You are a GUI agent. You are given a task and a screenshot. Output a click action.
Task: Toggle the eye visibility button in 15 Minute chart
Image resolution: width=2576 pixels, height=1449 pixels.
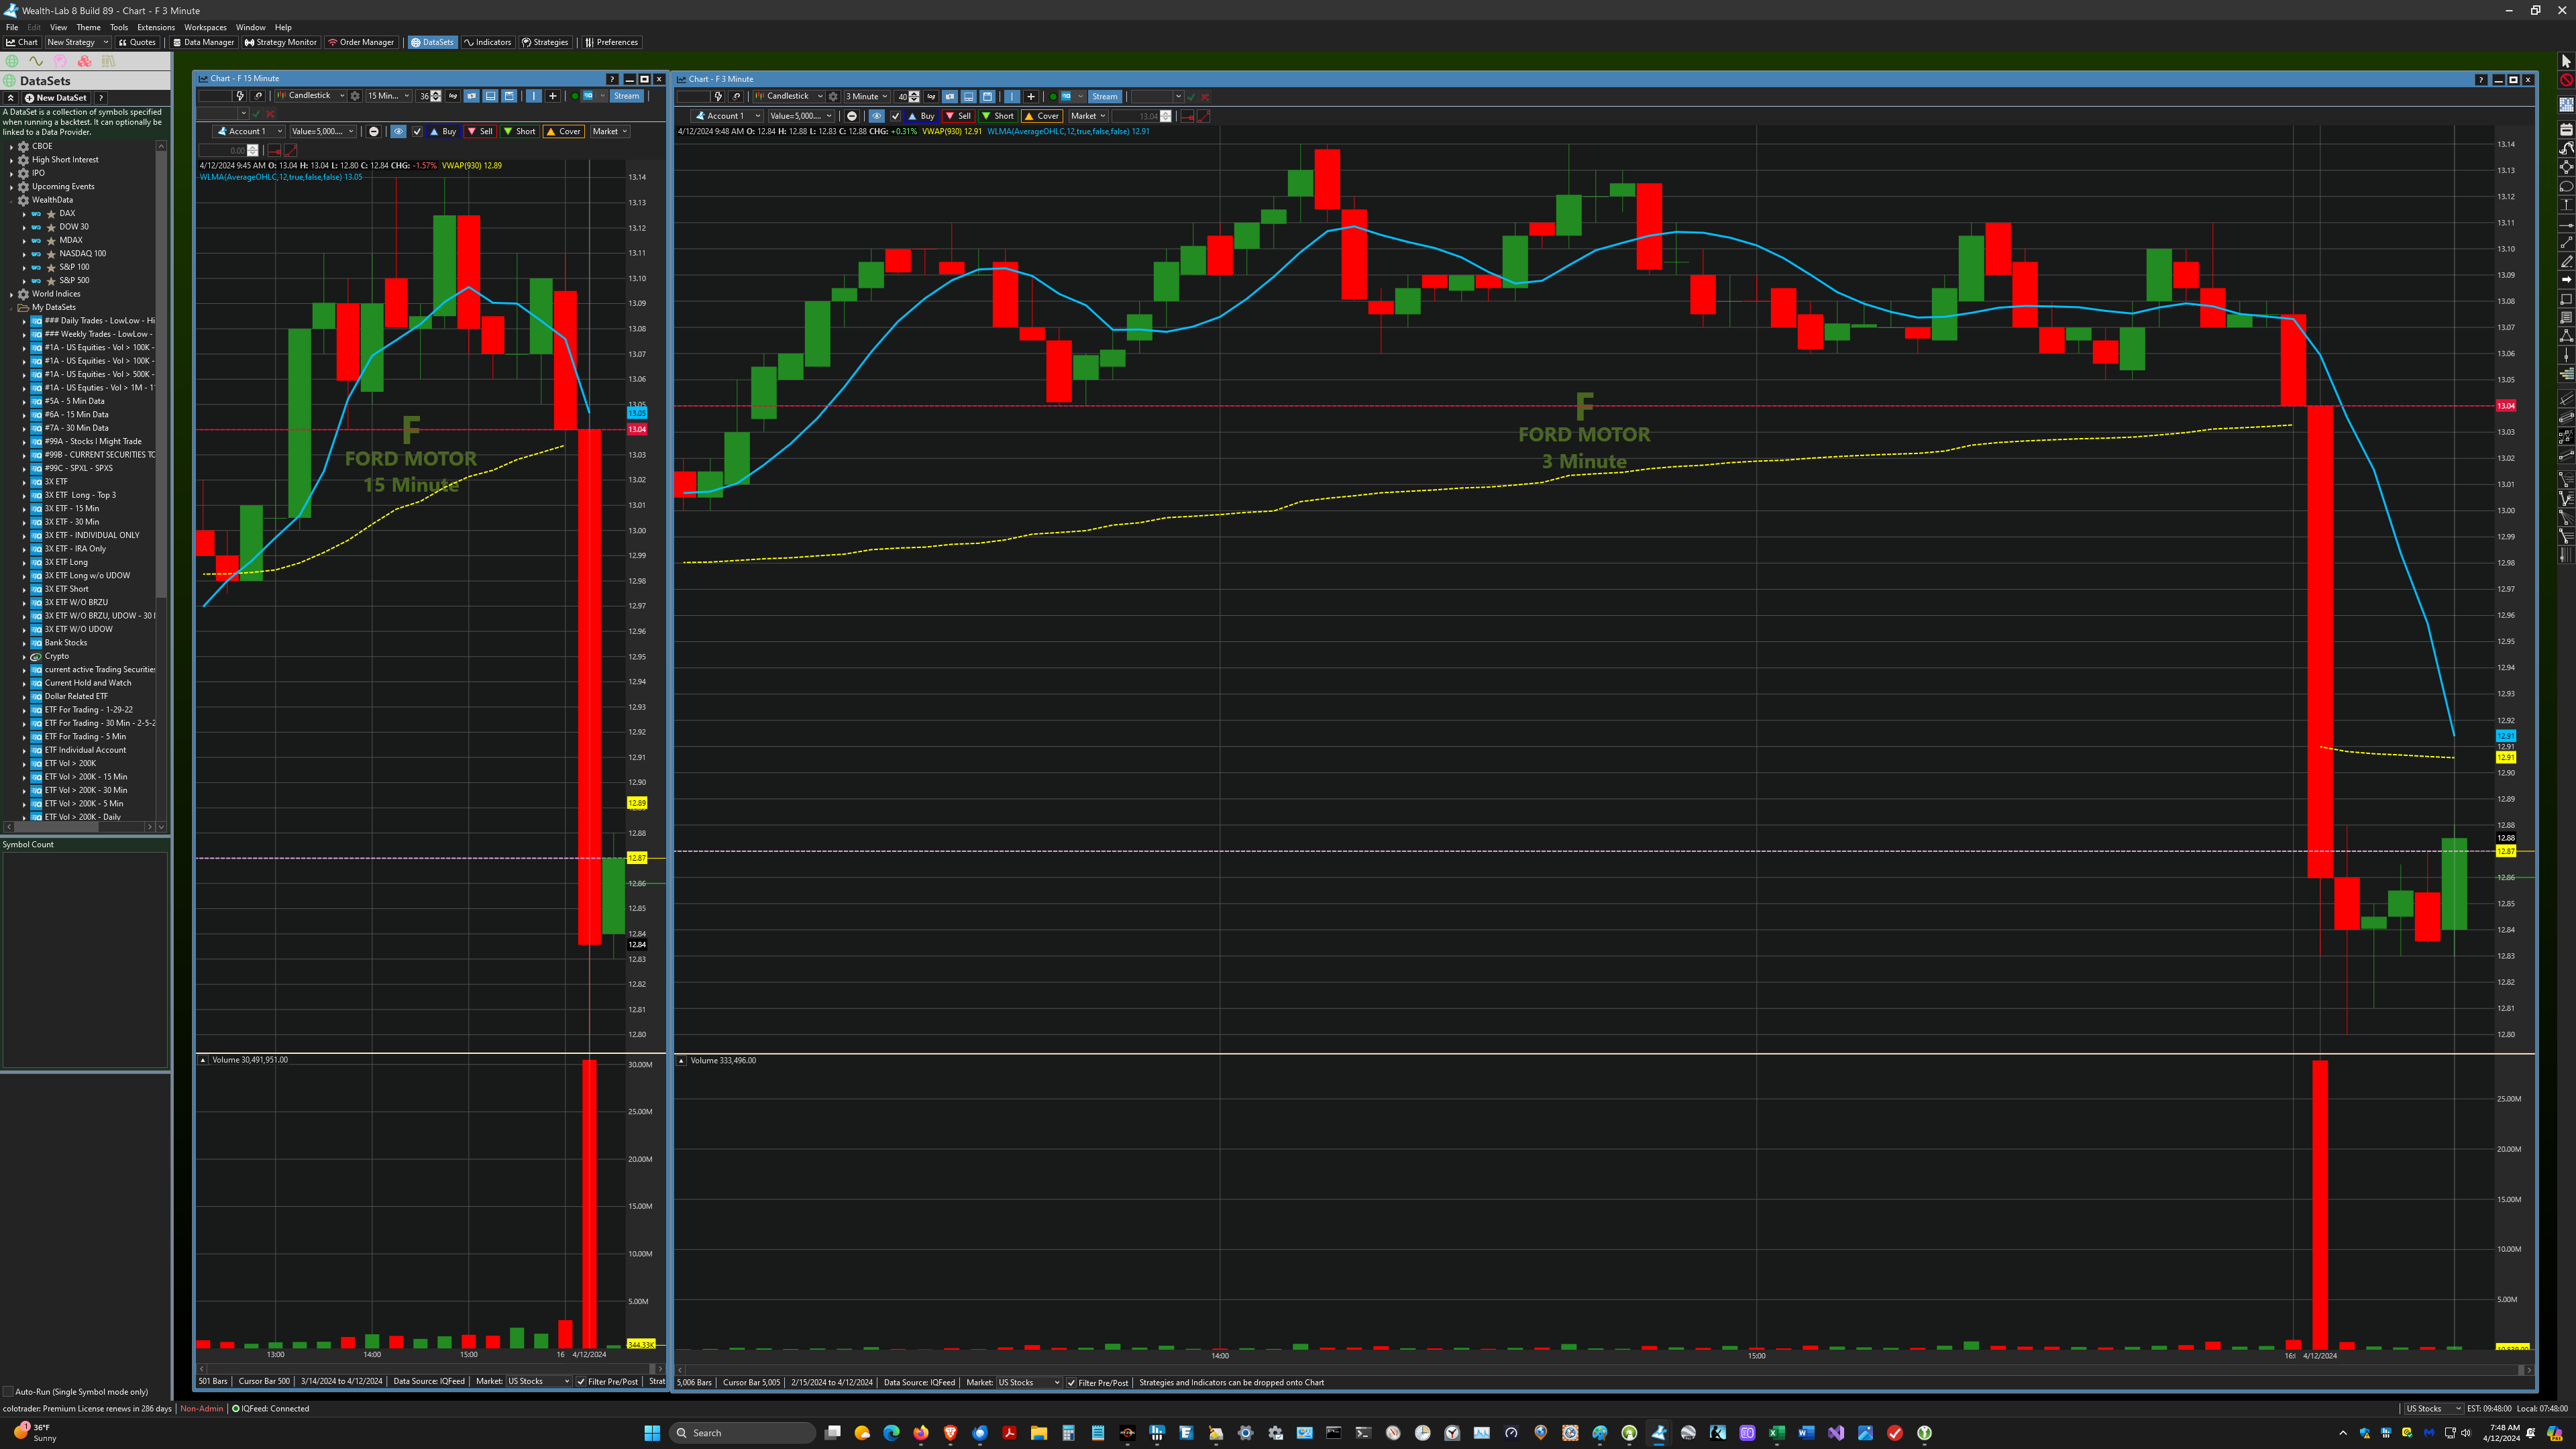pyautogui.click(x=399, y=131)
